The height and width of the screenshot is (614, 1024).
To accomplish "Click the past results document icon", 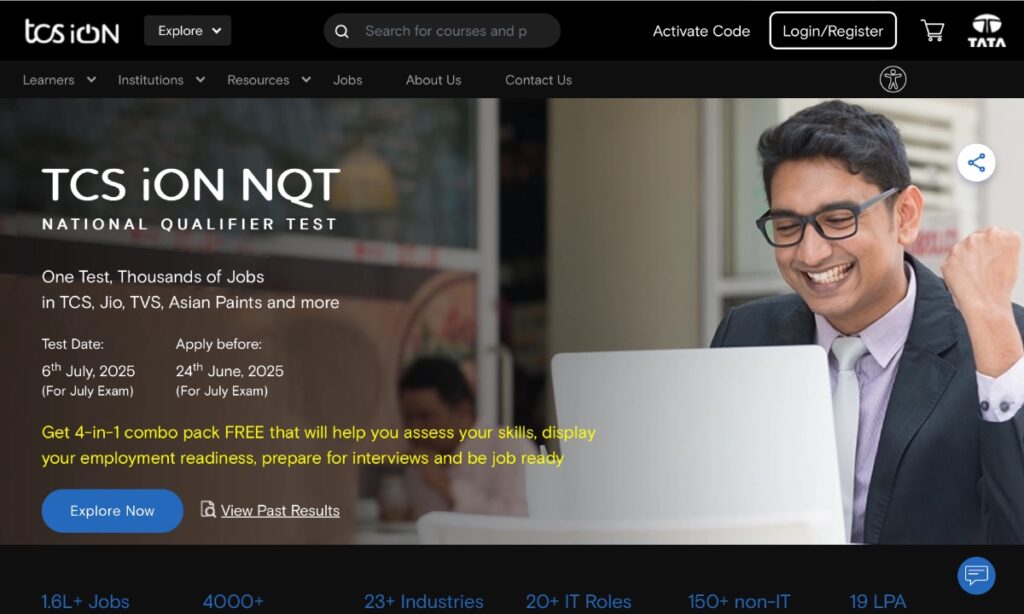I will pyautogui.click(x=208, y=509).
